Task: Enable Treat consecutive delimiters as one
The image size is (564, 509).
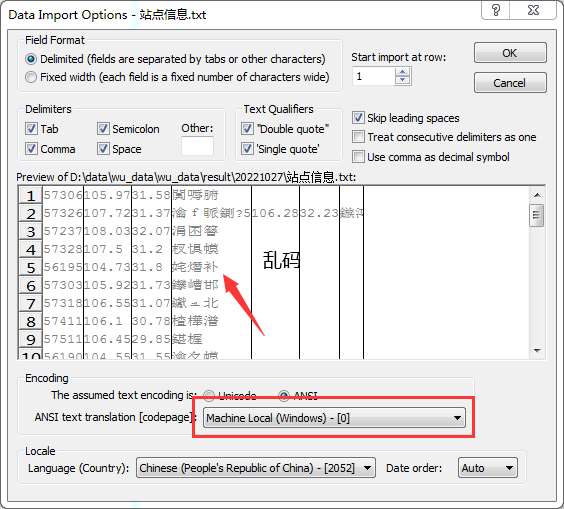Action: [358, 137]
